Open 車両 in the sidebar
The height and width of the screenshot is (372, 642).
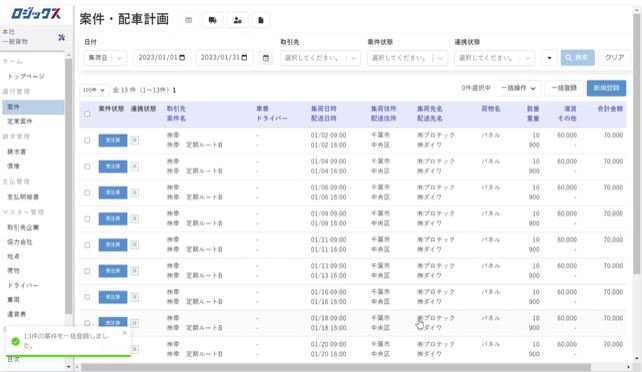click(13, 300)
